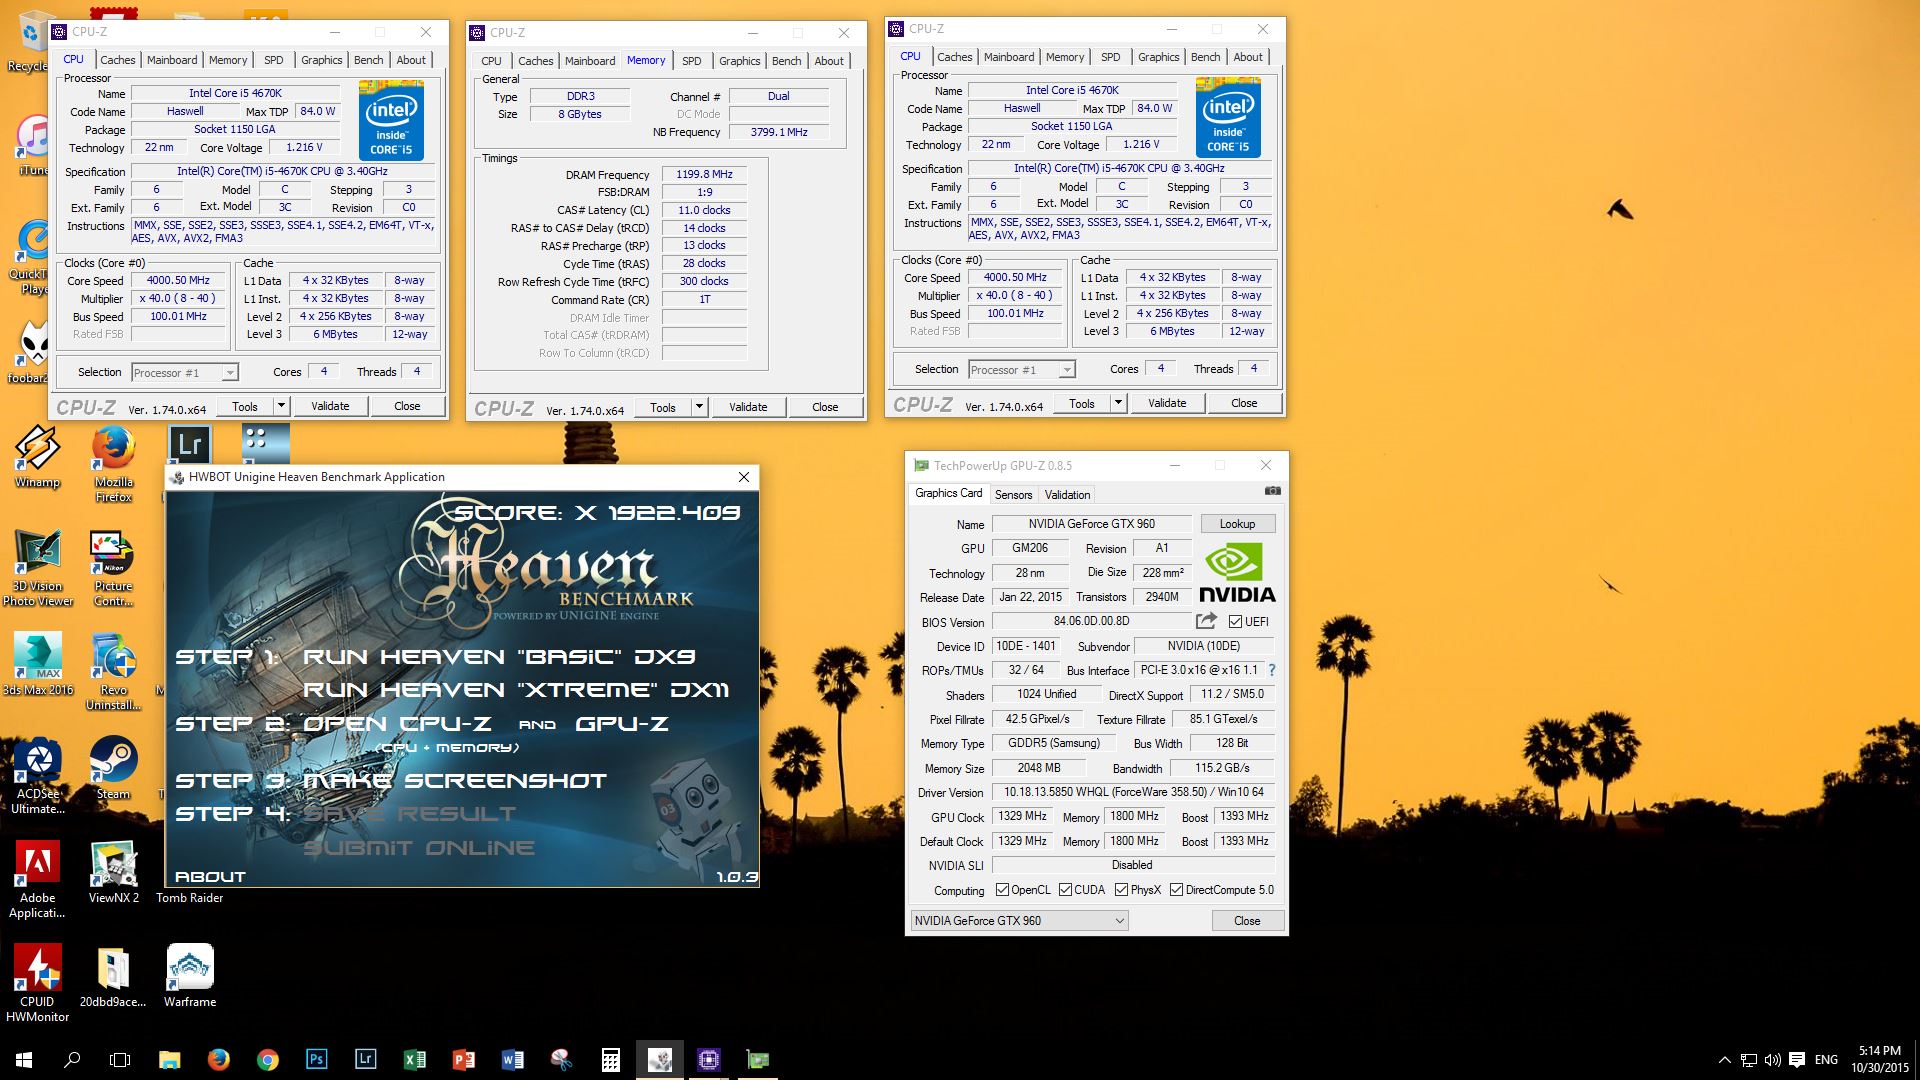Toggle the UEFI checkbox in GPU-Z
Screen dimensions: 1920x1080
[1235, 621]
